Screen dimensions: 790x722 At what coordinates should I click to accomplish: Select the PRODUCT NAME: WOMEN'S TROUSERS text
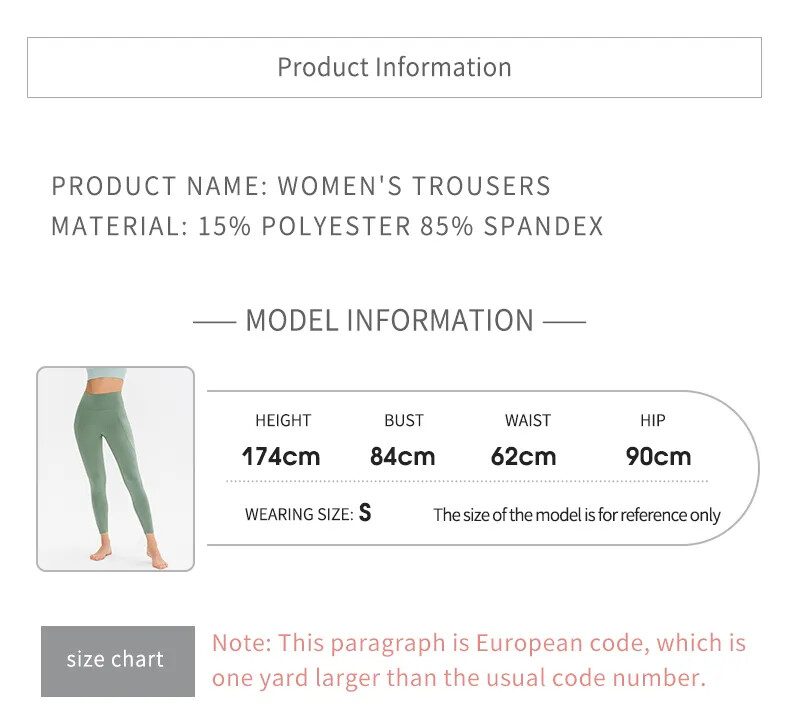301,186
